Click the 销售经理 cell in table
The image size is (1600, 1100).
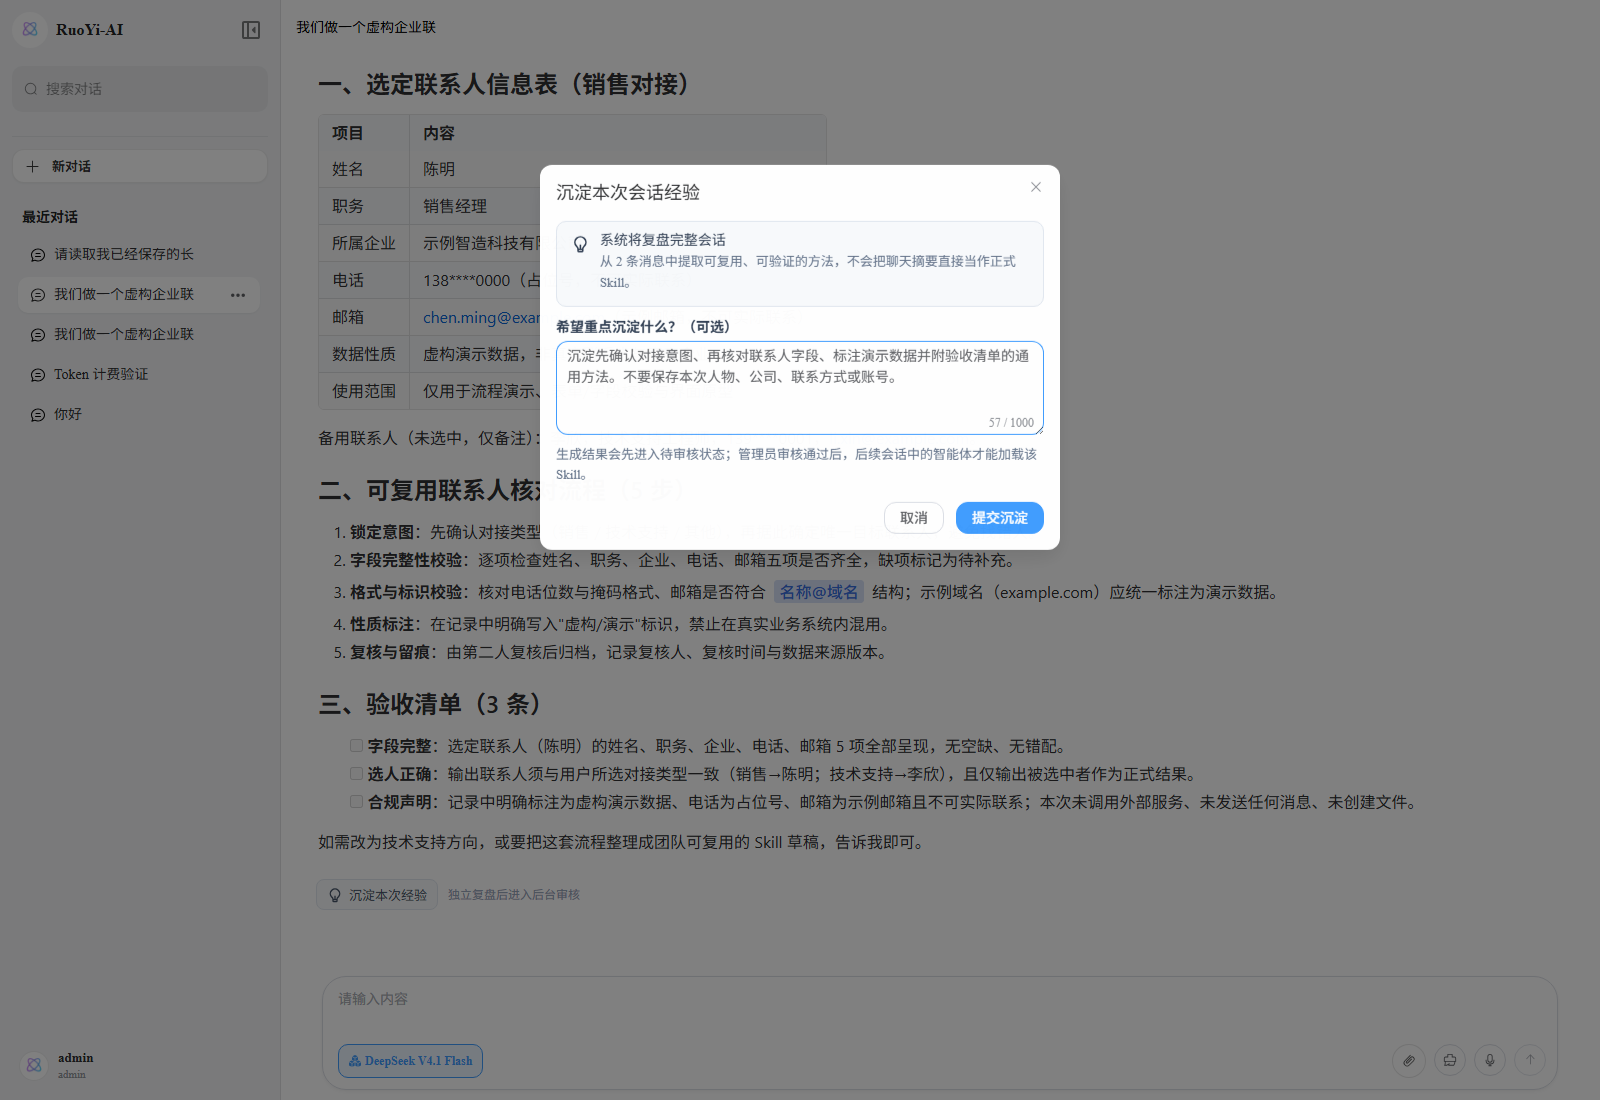[x=455, y=206]
